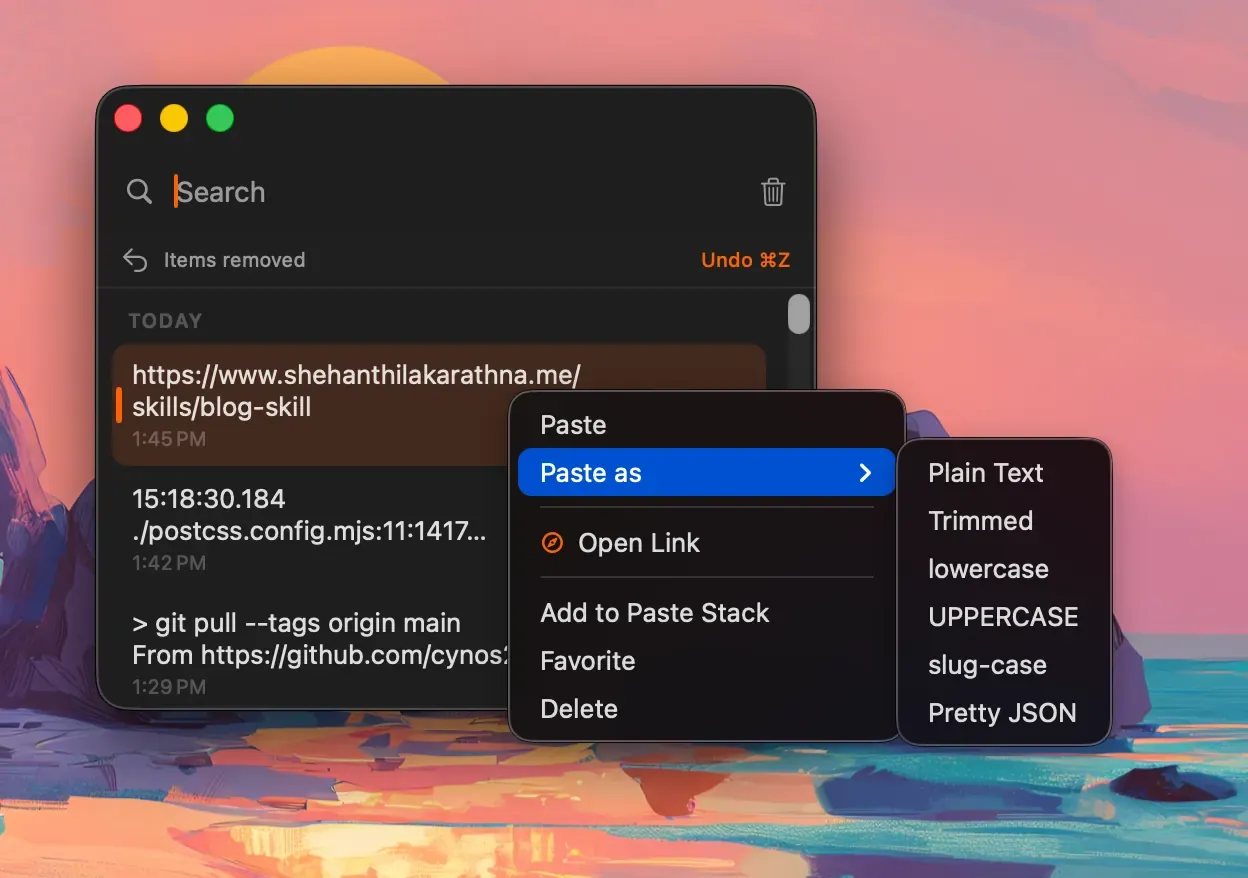Click the 1:45 PM timestamp

pos(169,439)
